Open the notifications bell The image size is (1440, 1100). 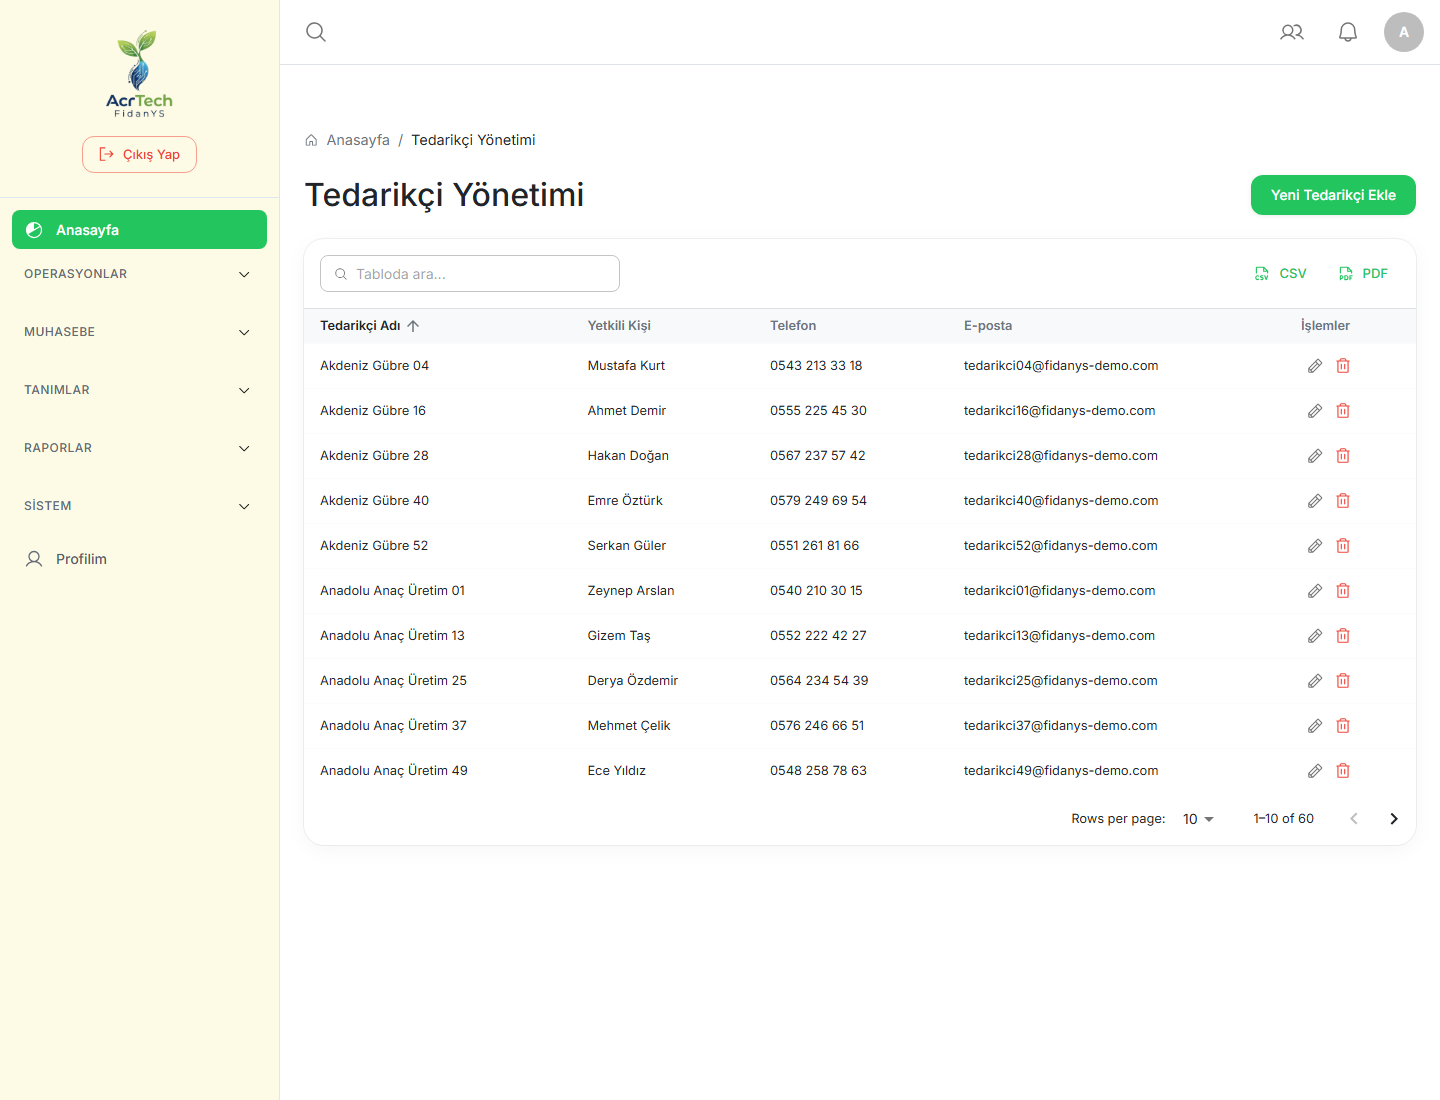pyautogui.click(x=1348, y=32)
